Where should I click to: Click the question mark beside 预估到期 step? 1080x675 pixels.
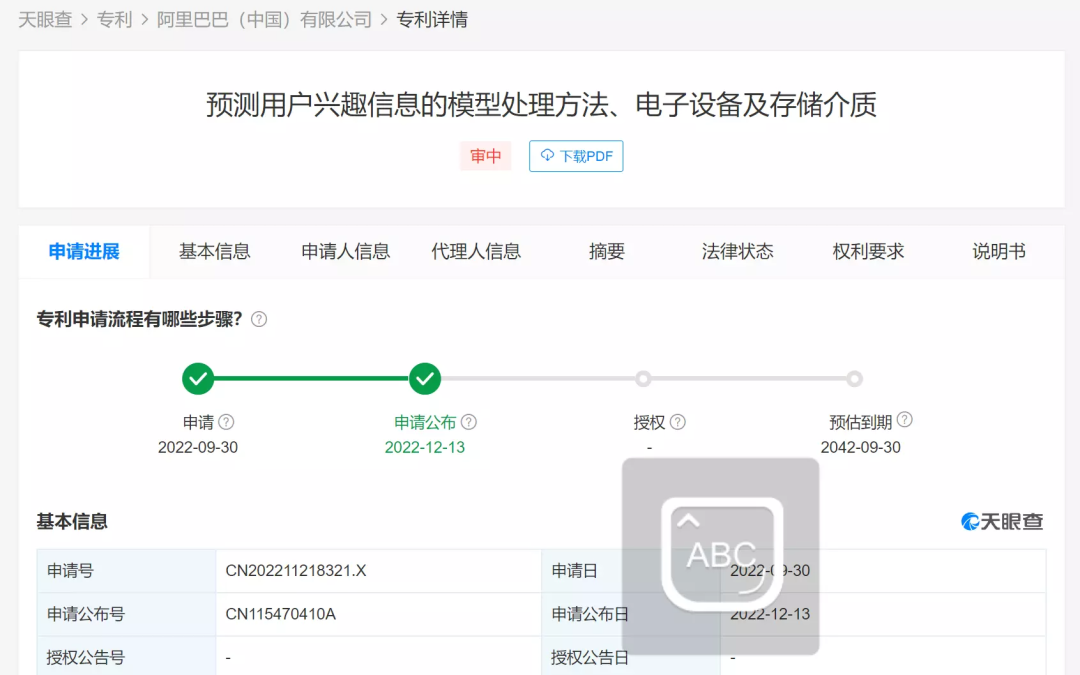(905, 420)
